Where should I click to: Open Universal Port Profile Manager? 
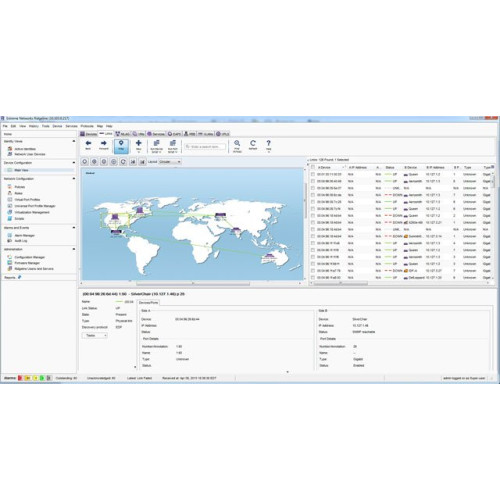pyautogui.click(x=35, y=206)
